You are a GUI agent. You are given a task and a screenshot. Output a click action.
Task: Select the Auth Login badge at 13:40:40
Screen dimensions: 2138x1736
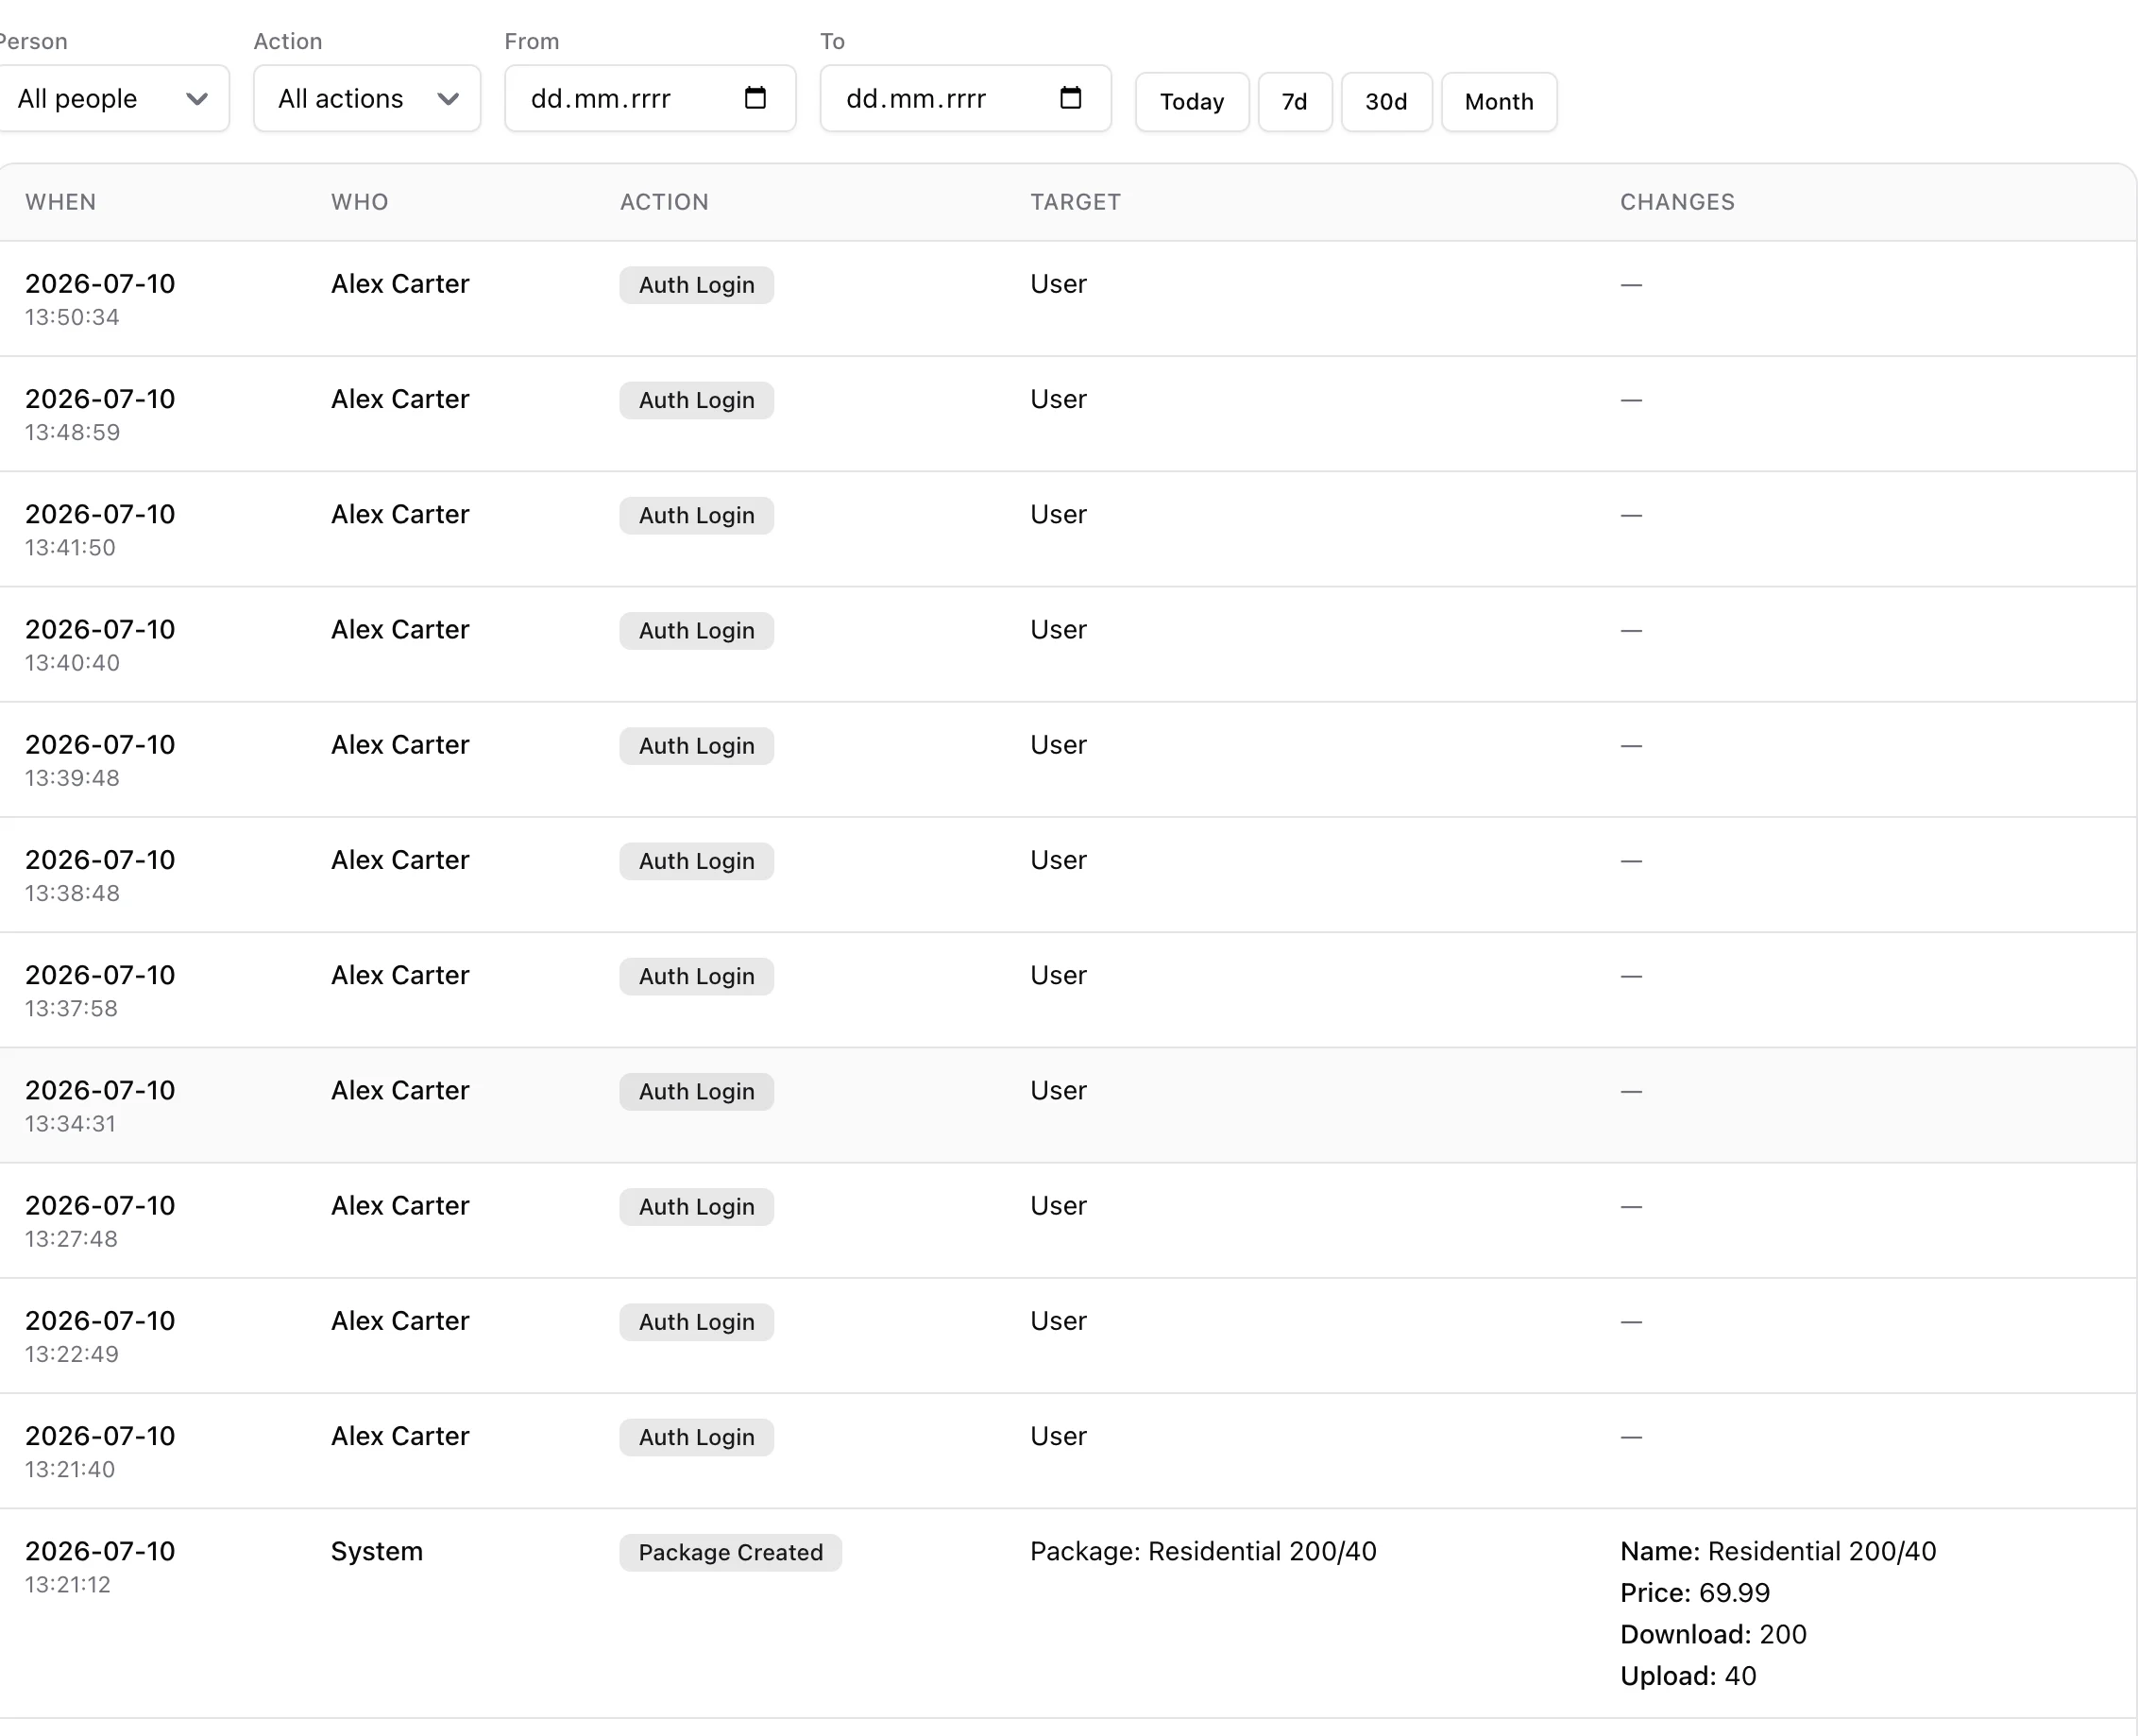click(696, 631)
